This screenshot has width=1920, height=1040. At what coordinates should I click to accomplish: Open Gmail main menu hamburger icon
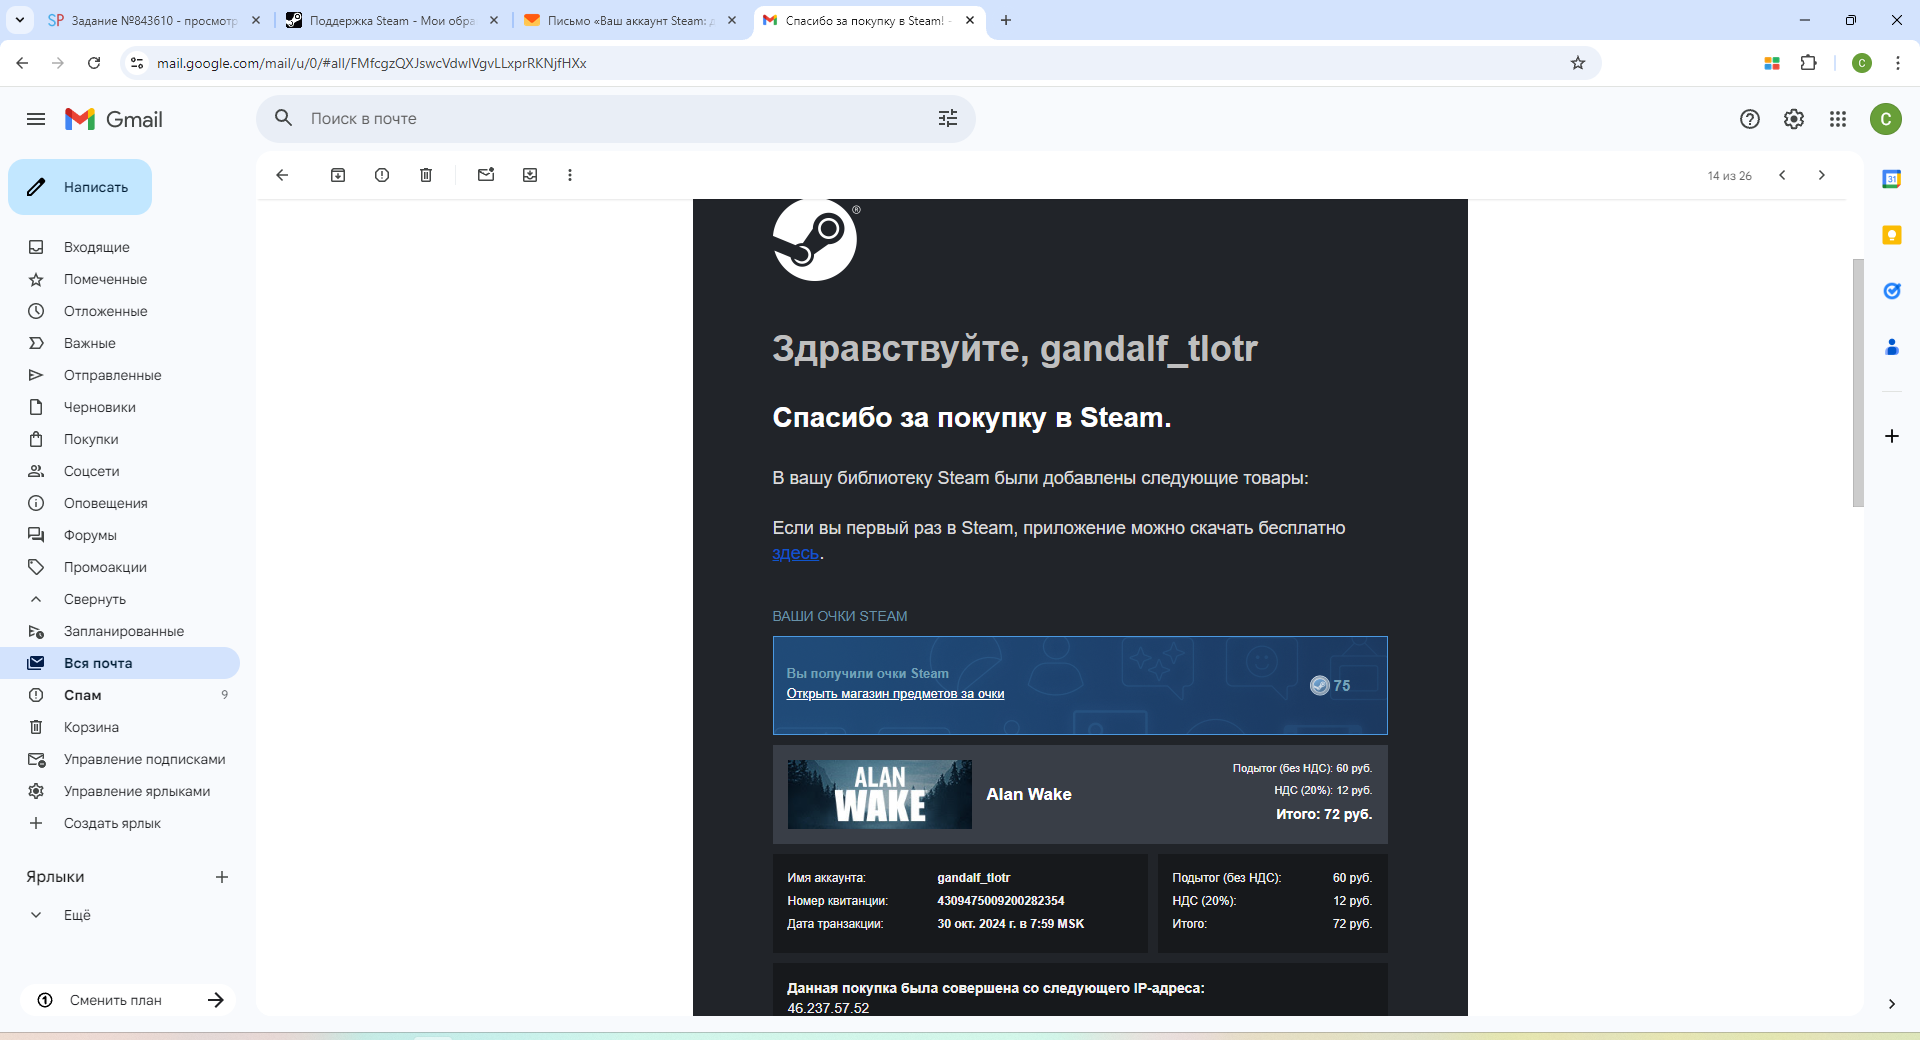click(36, 119)
